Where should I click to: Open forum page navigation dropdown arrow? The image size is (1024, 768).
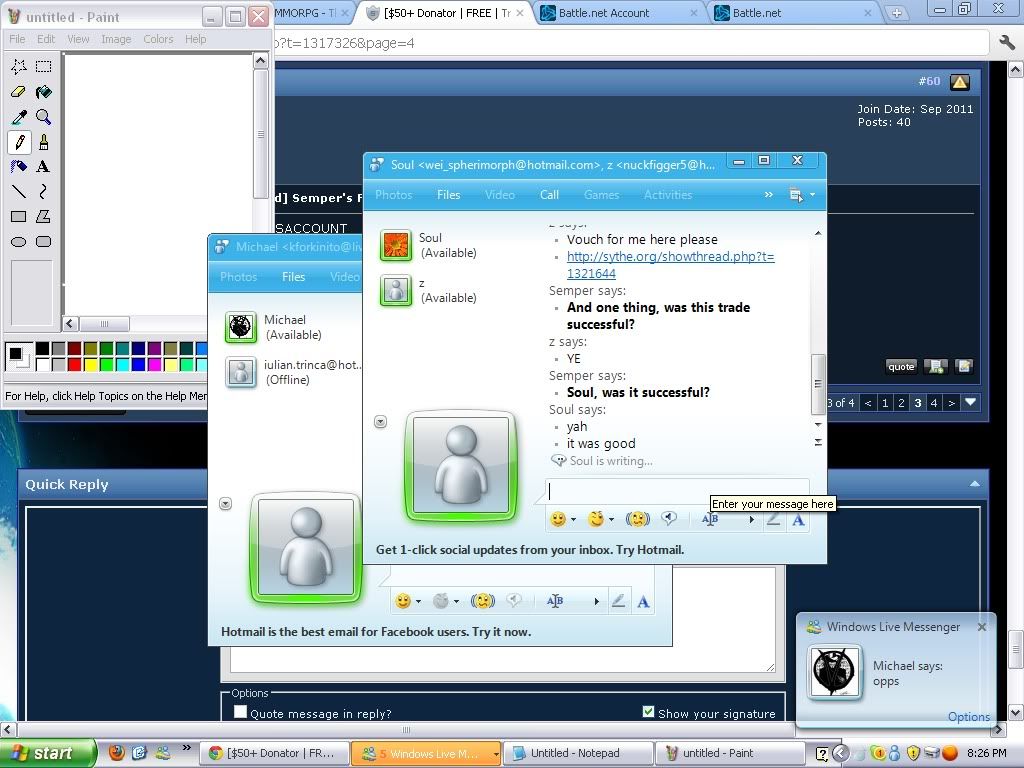pos(970,402)
